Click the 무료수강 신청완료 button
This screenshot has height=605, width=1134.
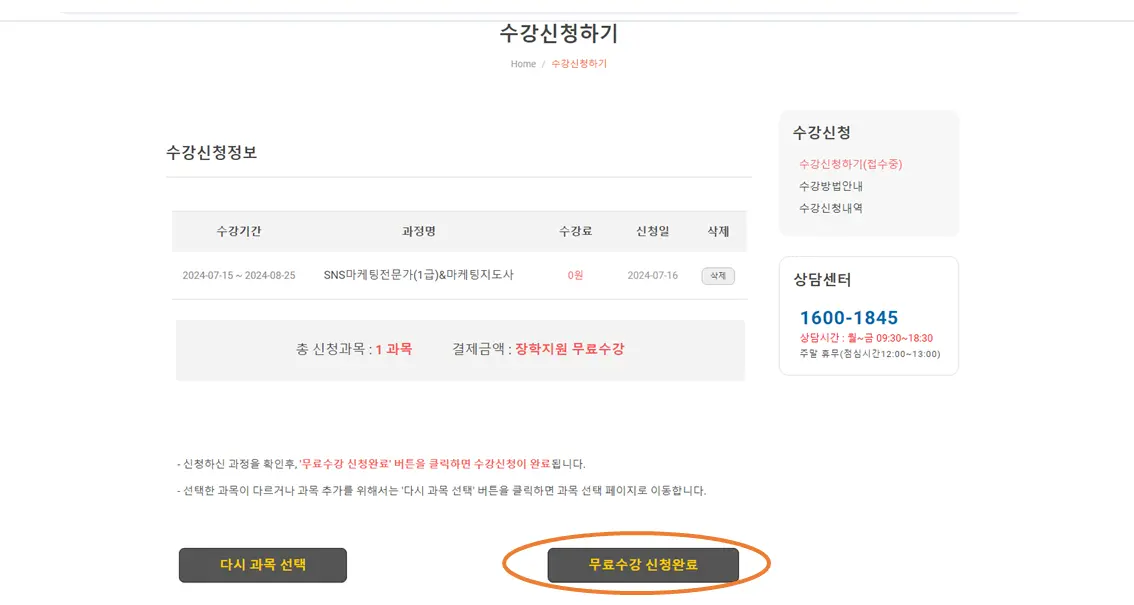[x=643, y=565]
